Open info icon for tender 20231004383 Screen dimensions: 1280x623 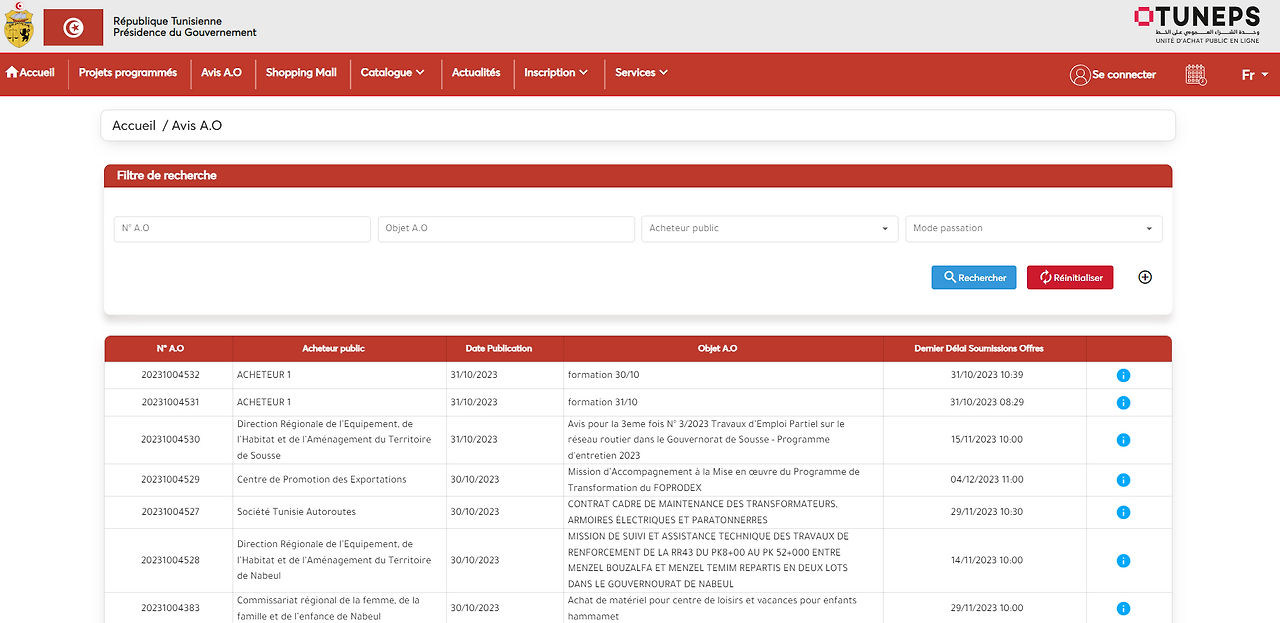(1123, 608)
